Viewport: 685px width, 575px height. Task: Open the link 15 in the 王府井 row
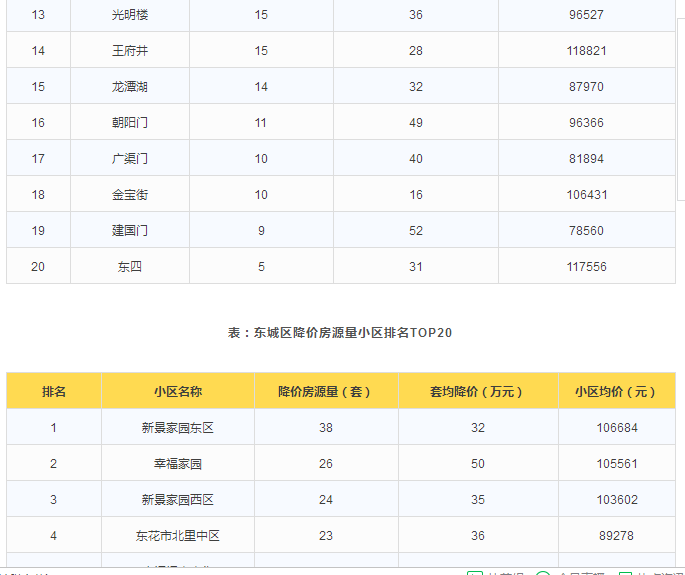click(x=261, y=51)
